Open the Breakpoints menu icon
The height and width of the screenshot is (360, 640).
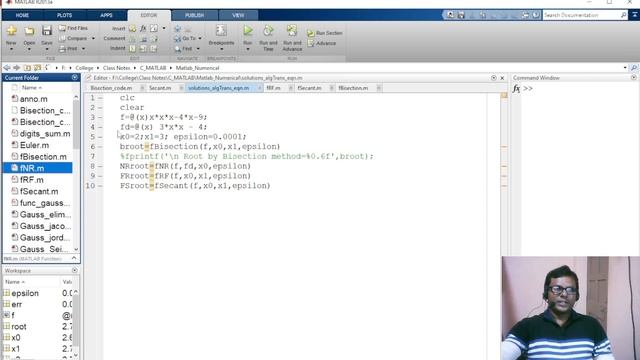pos(221,31)
